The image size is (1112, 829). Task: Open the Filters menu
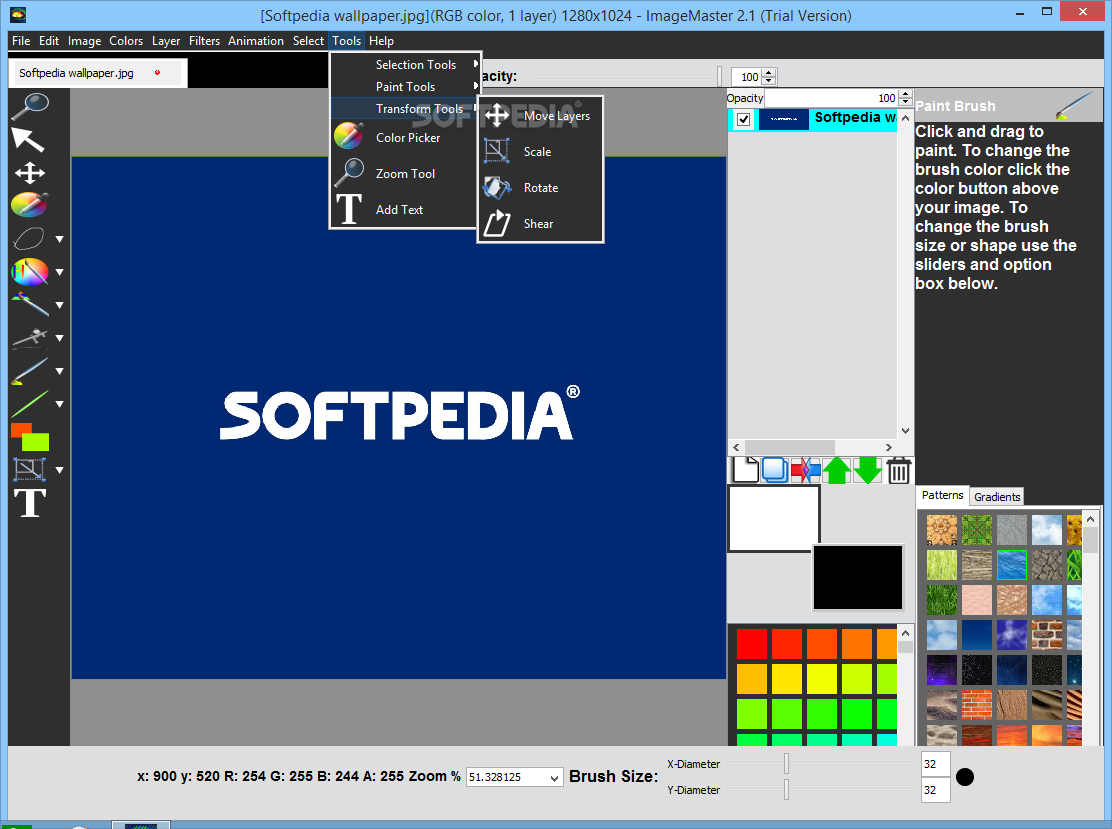click(x=204, y=40)
